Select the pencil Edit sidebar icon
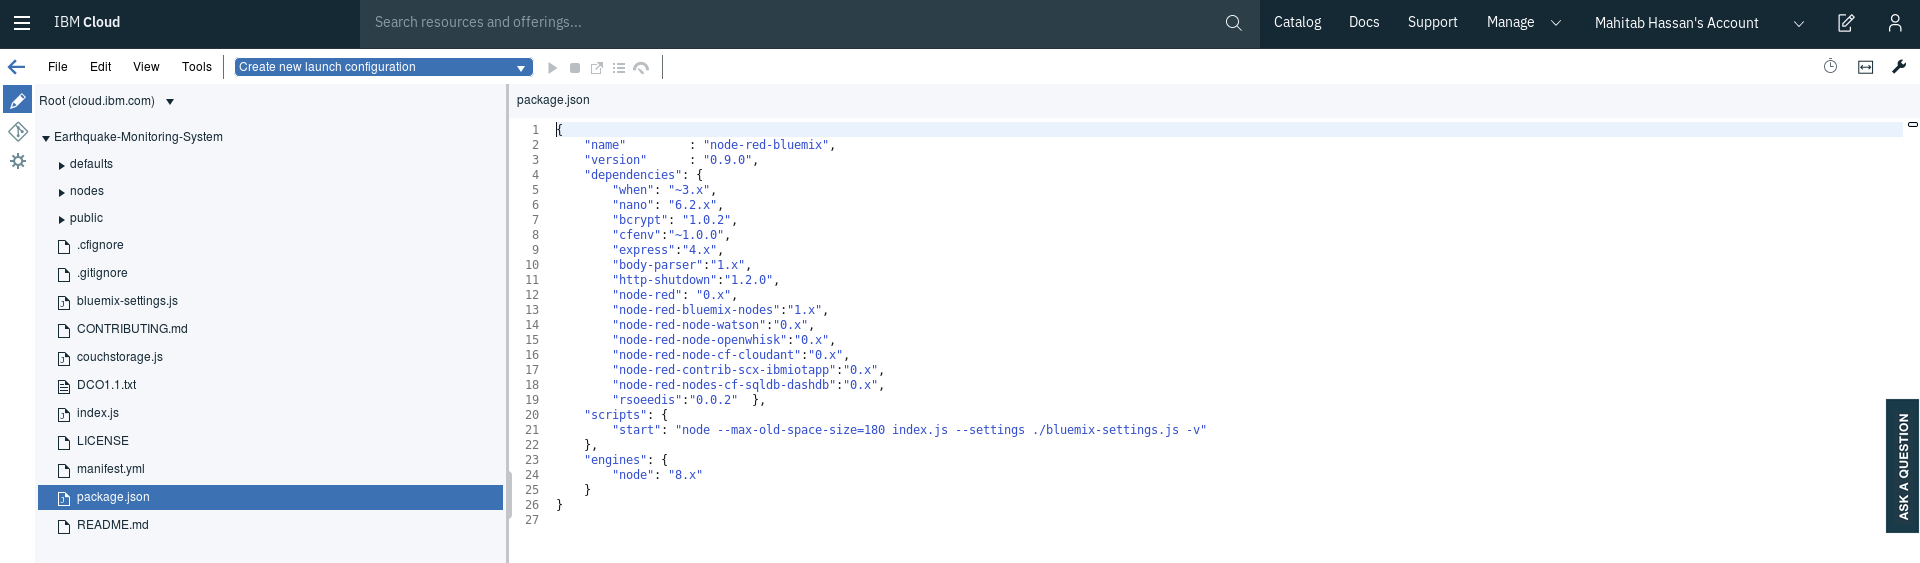 pyautogui.click(x=18, y=99)
